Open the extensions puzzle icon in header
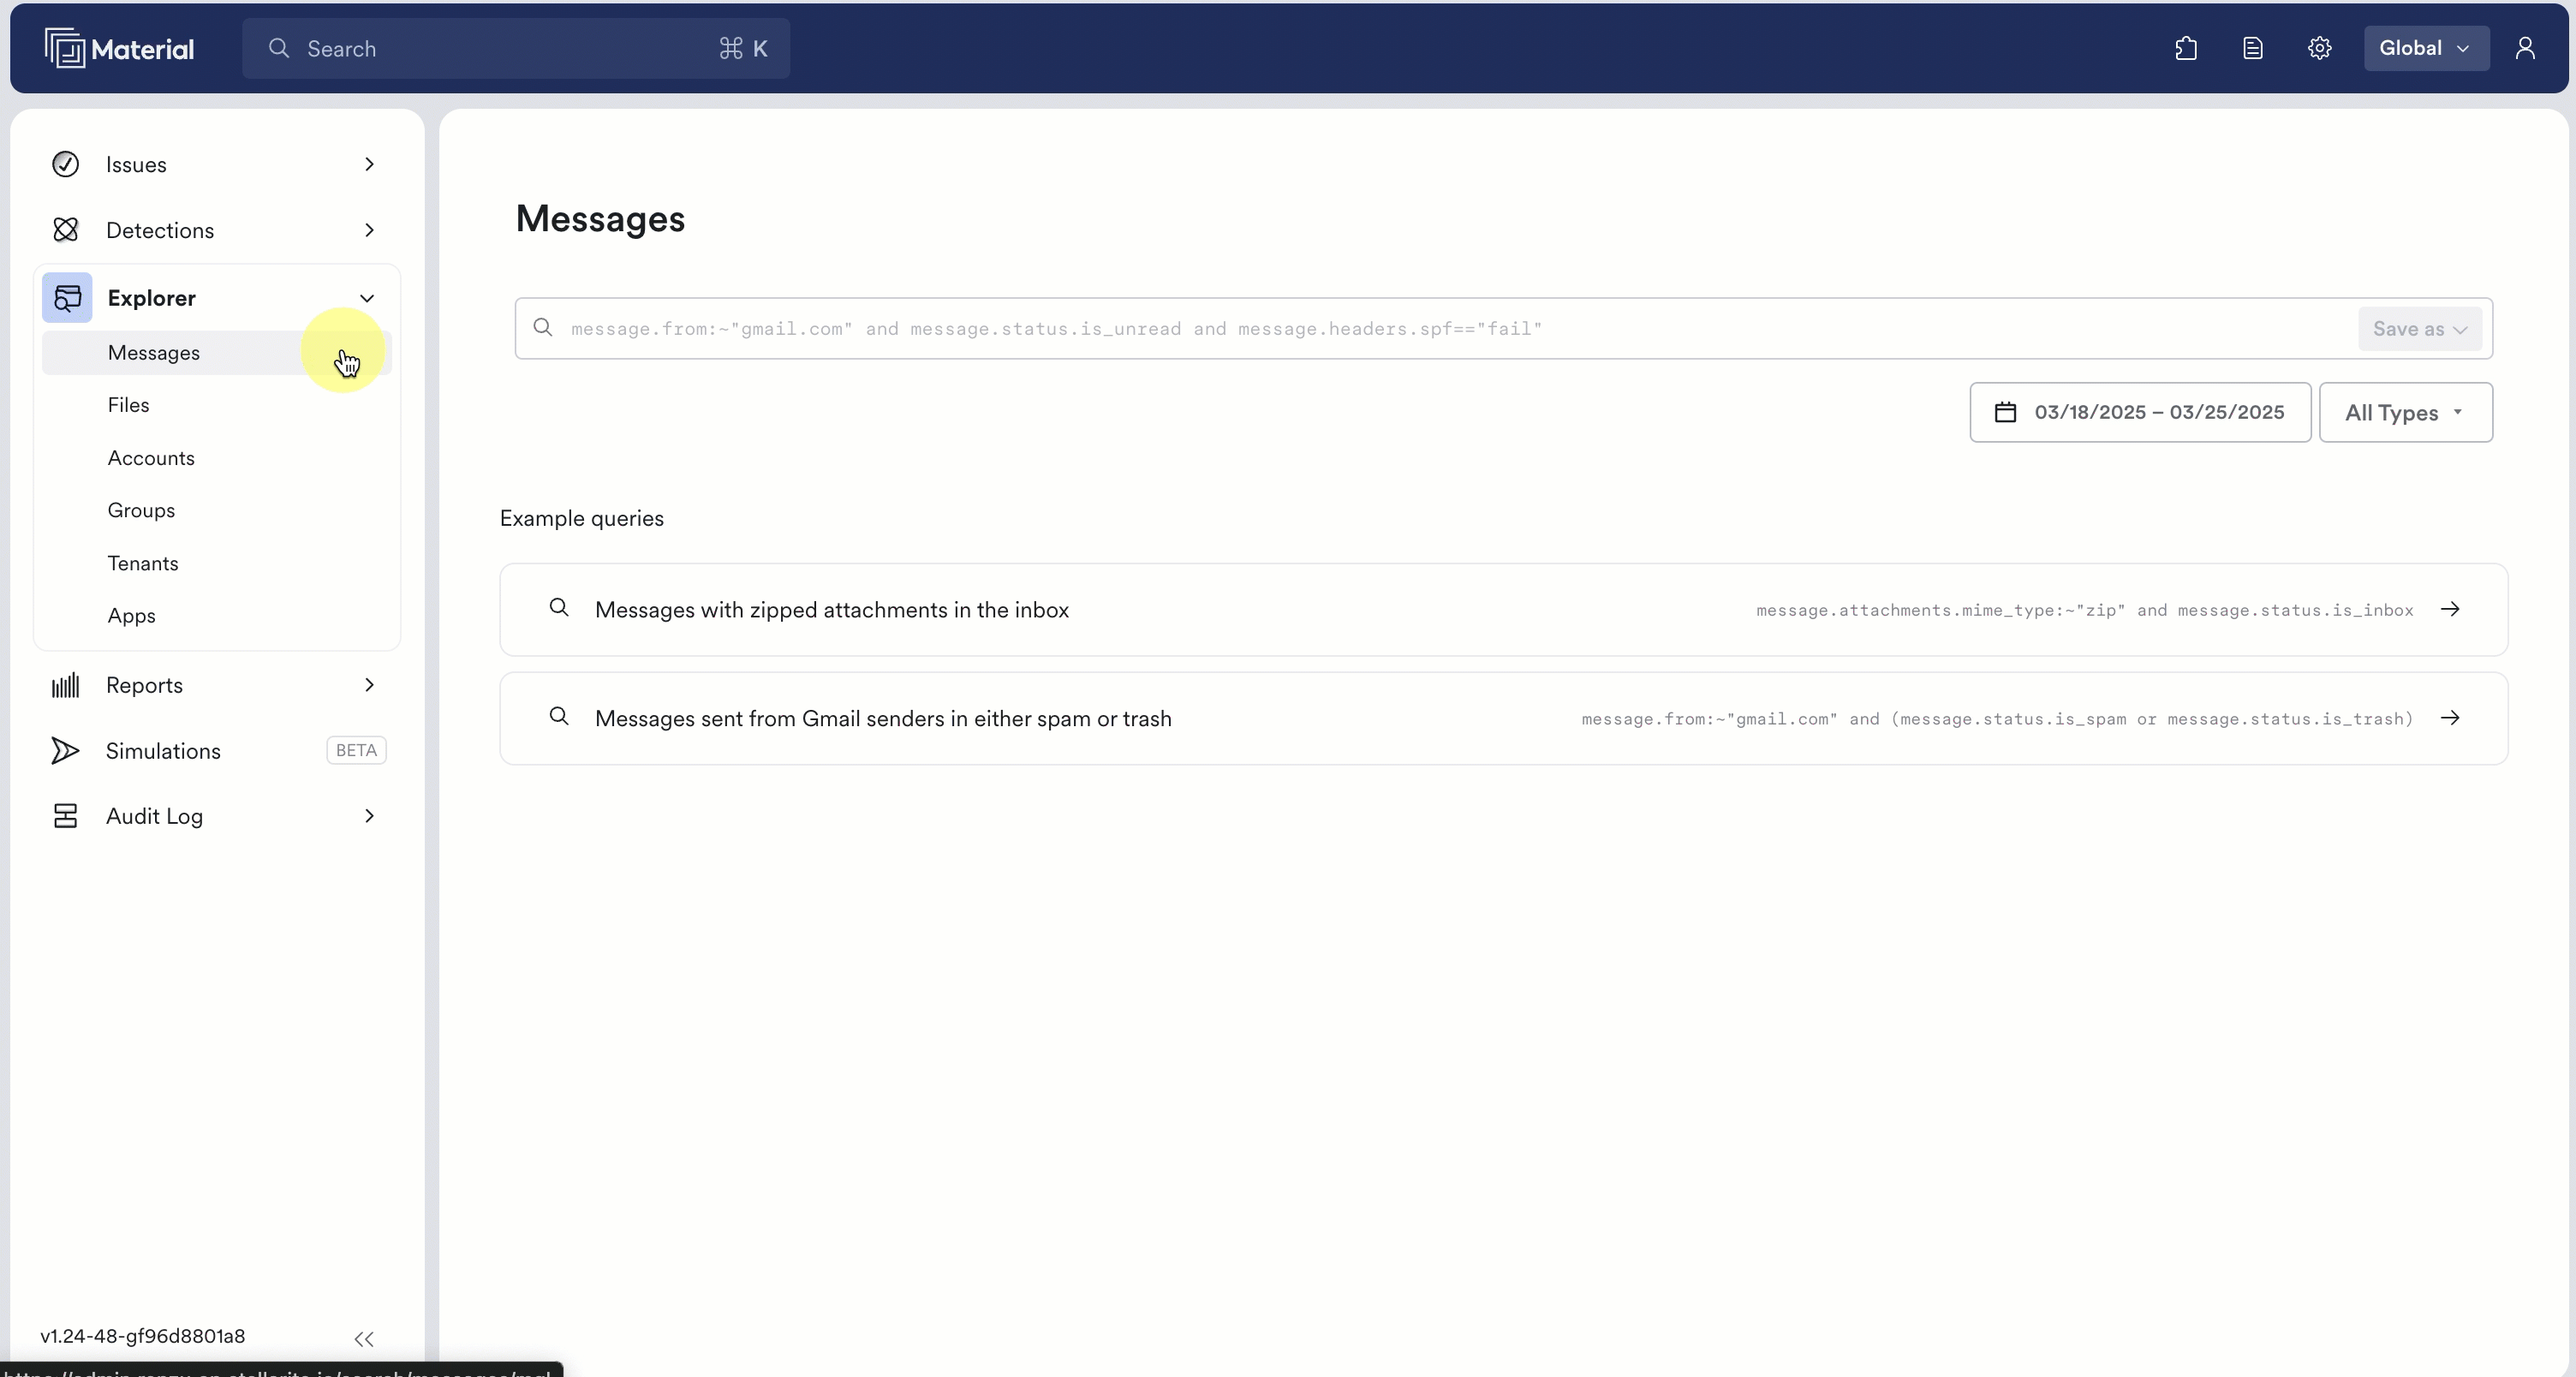Viewport: 2576px width, 1377px height. (2186, 48)
